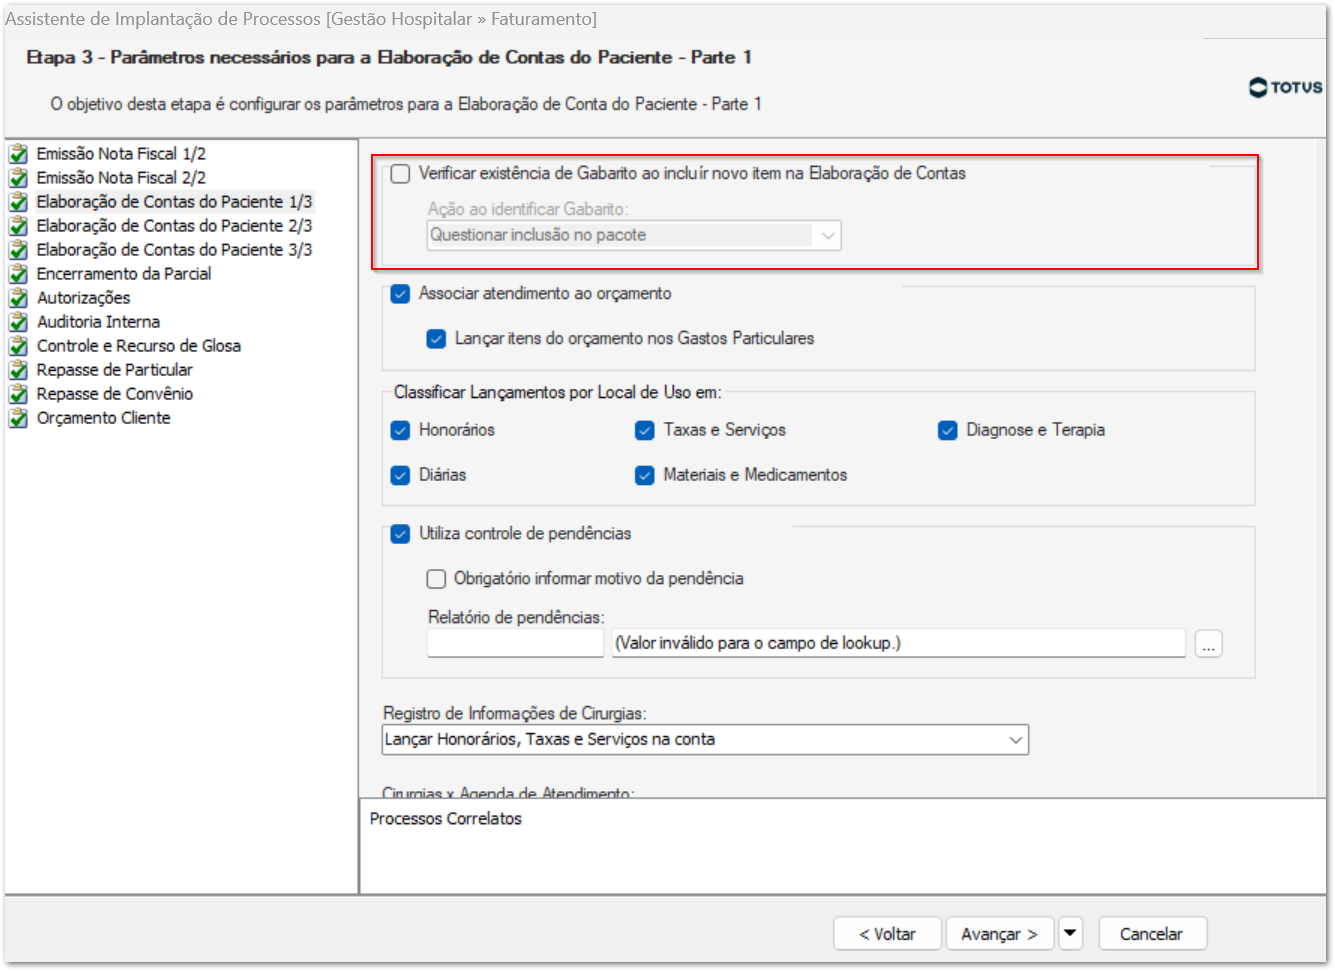
Task: Uncheck Associar atendimento ao orçamento
Action: 401,294
